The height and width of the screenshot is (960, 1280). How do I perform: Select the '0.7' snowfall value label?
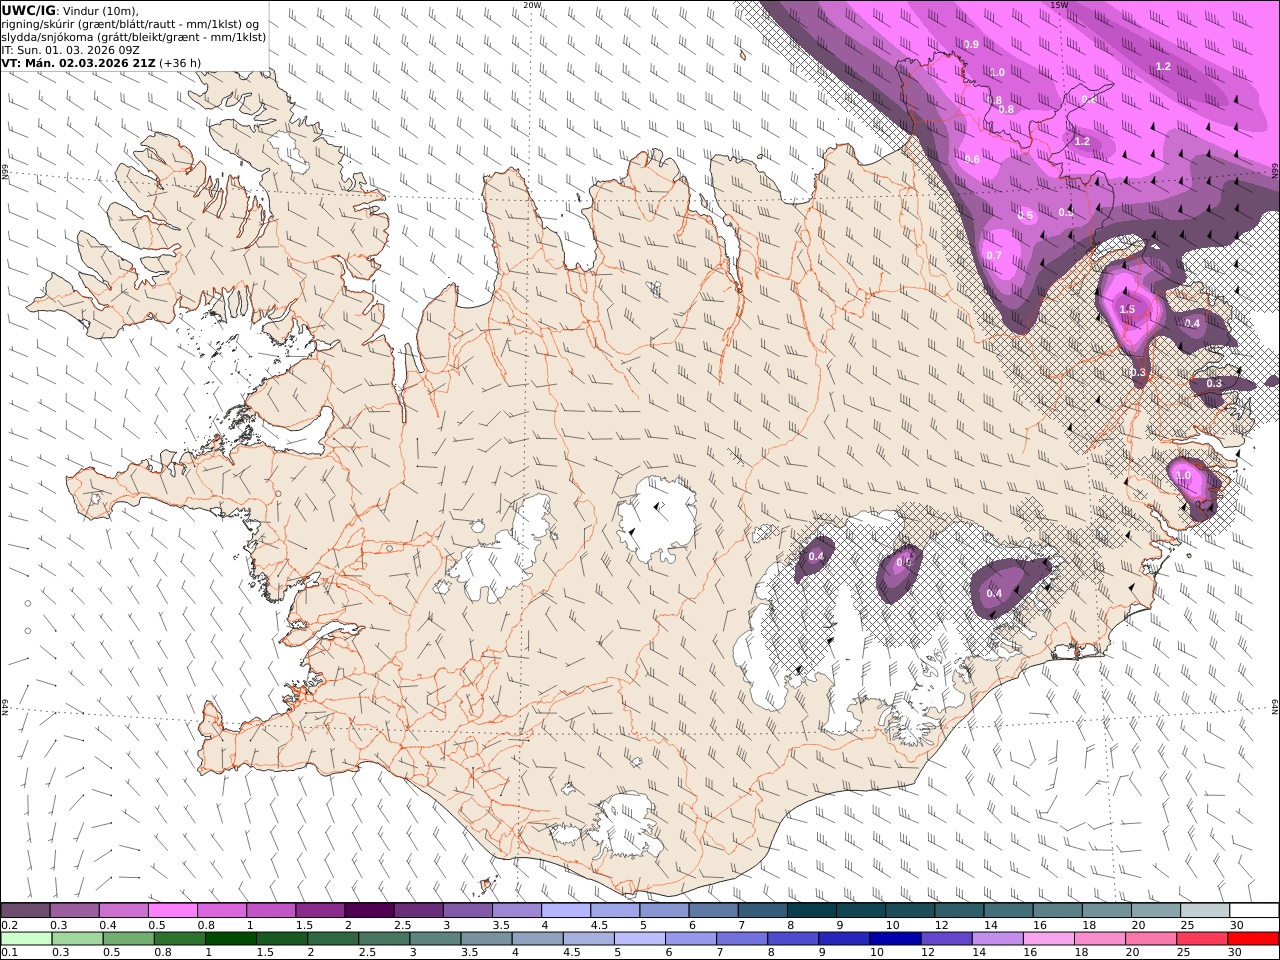pyautogui.click(x=994, y=256)
